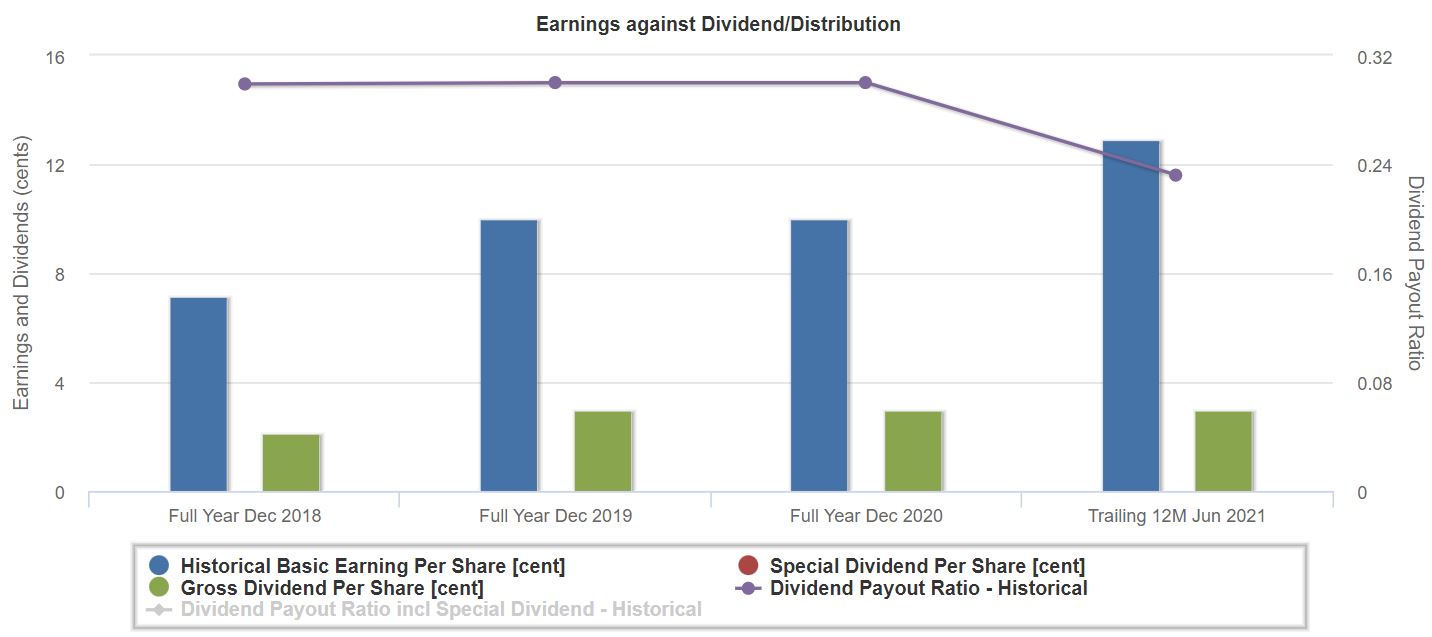The image size is (1432, 637).
Task: Click the payout ratio point for Dec 2019
Action: tap(555, 83)
